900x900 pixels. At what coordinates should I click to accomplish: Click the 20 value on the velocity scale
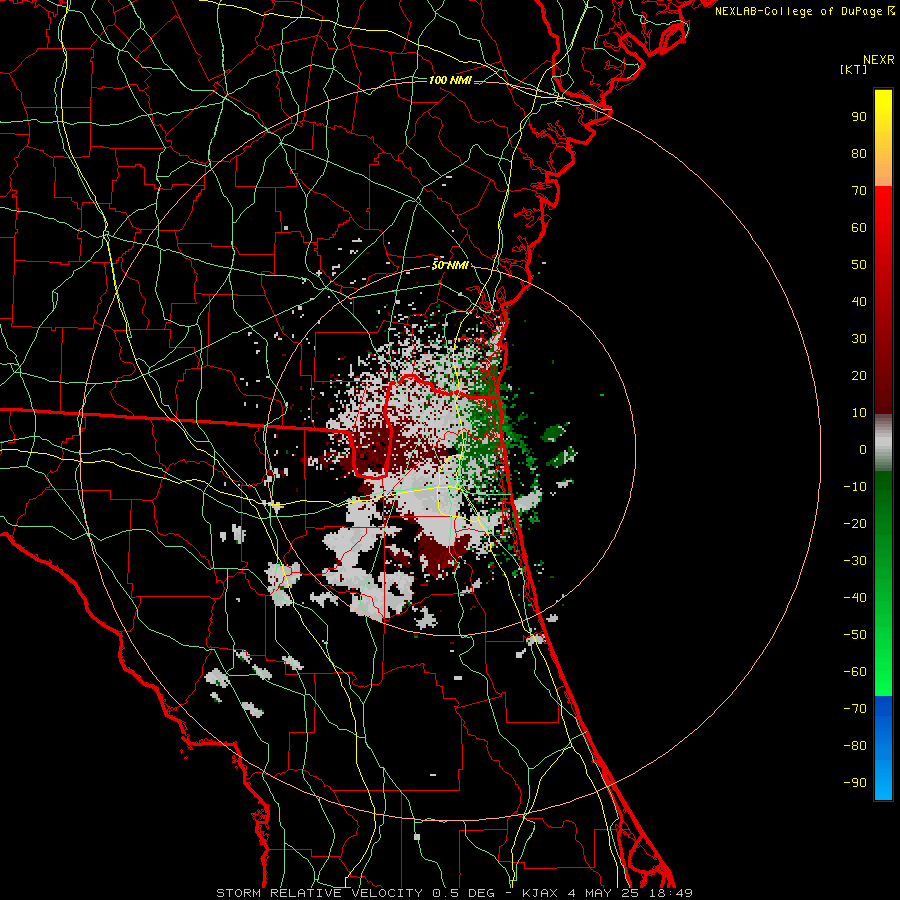tap(859, 375)
